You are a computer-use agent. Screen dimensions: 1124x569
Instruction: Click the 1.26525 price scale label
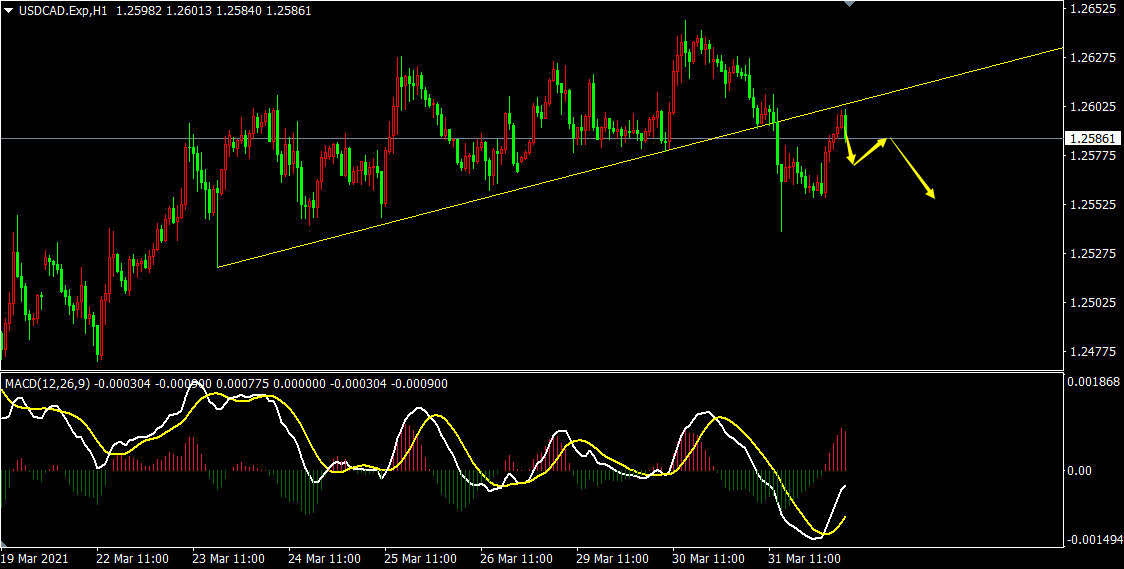pos(1091,9)
